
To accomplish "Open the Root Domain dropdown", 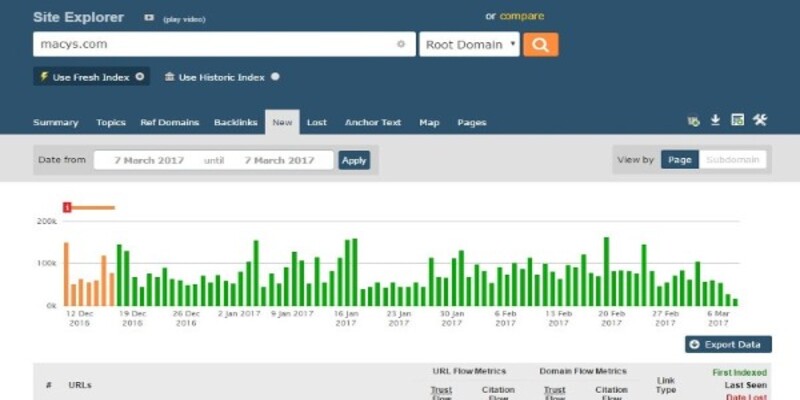I will [469, 44].
